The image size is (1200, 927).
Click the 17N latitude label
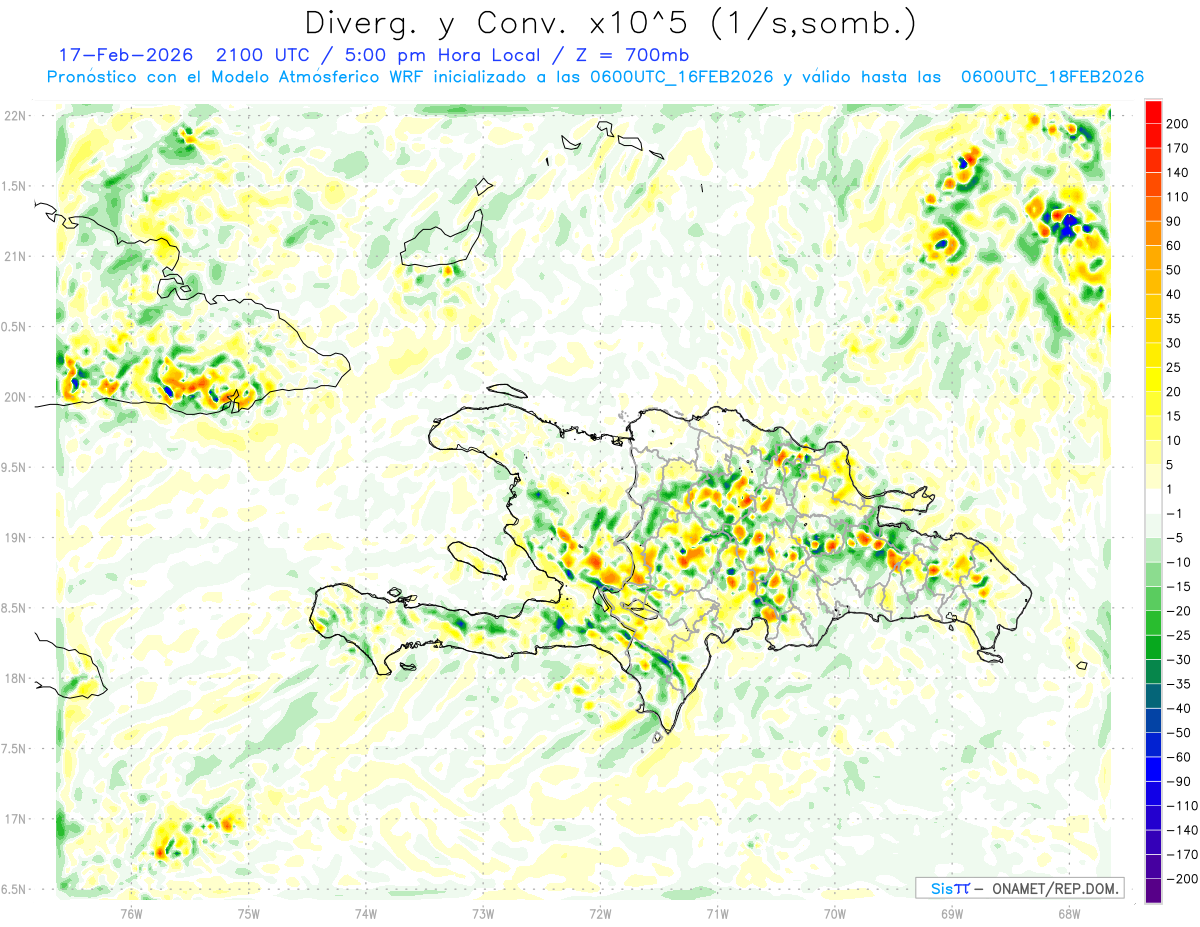click(15, 819)
